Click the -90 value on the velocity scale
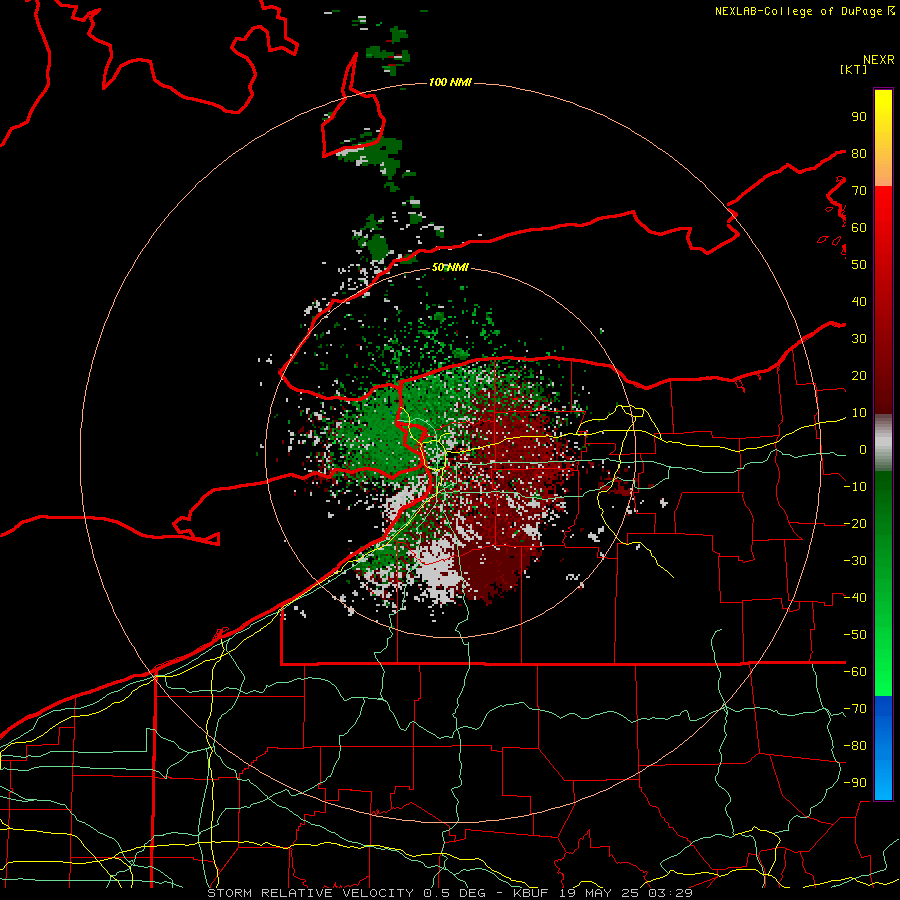The width and height of the screenshot is (900, 900). click(x=855, y=783)
